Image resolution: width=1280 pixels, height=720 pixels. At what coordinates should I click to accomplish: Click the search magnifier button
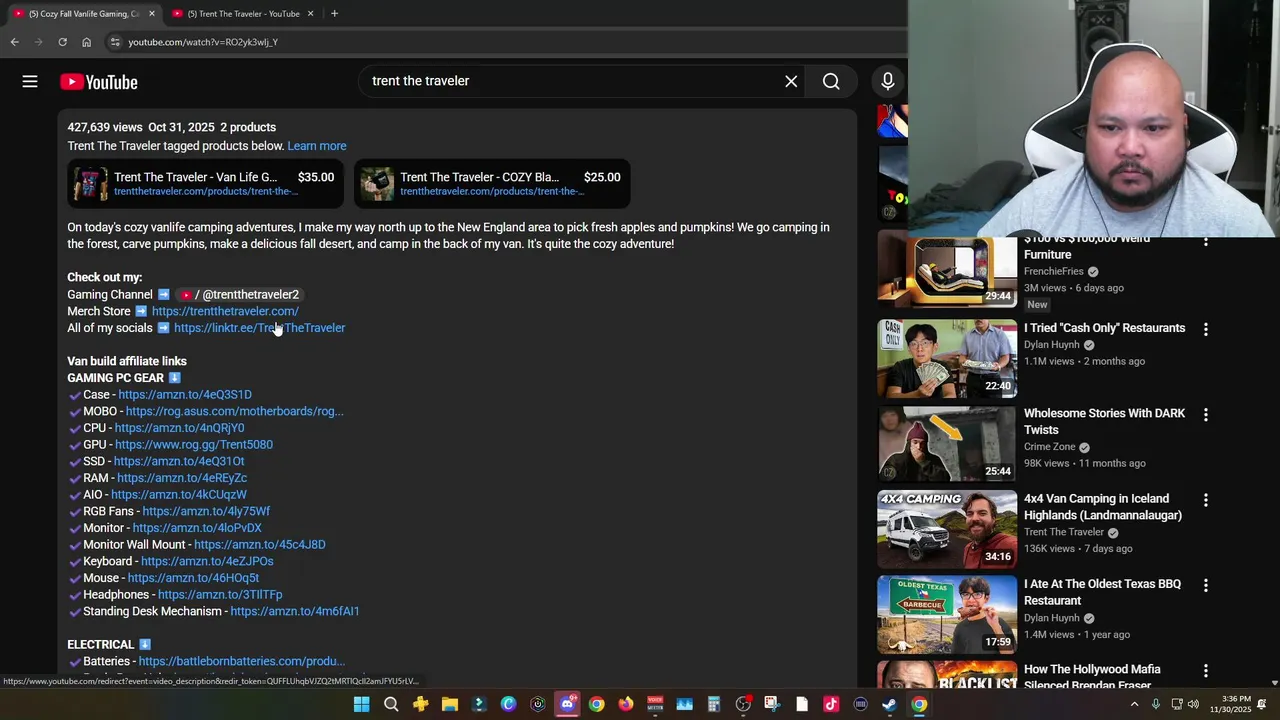(831, 81)
